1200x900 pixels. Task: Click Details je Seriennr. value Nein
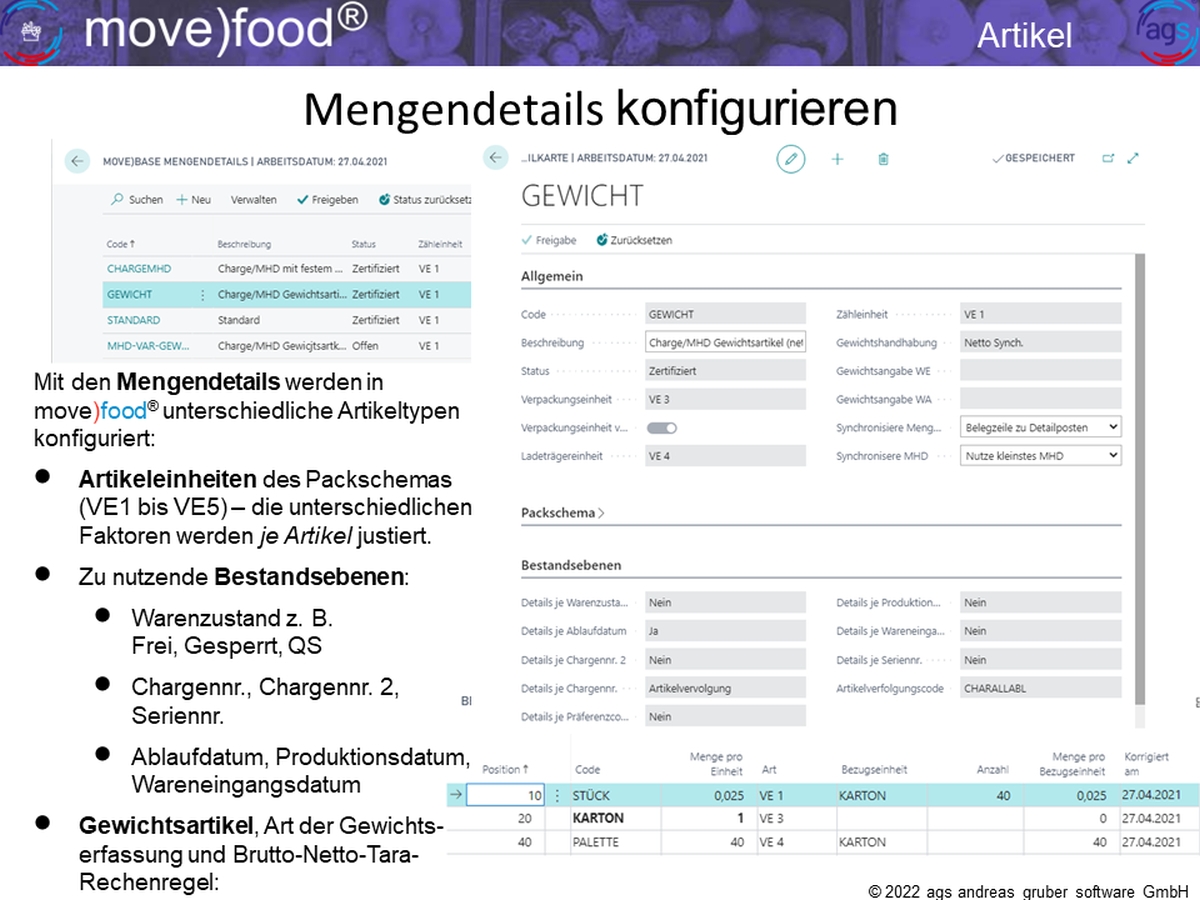pyautogui.click(x=1040, y=659)
